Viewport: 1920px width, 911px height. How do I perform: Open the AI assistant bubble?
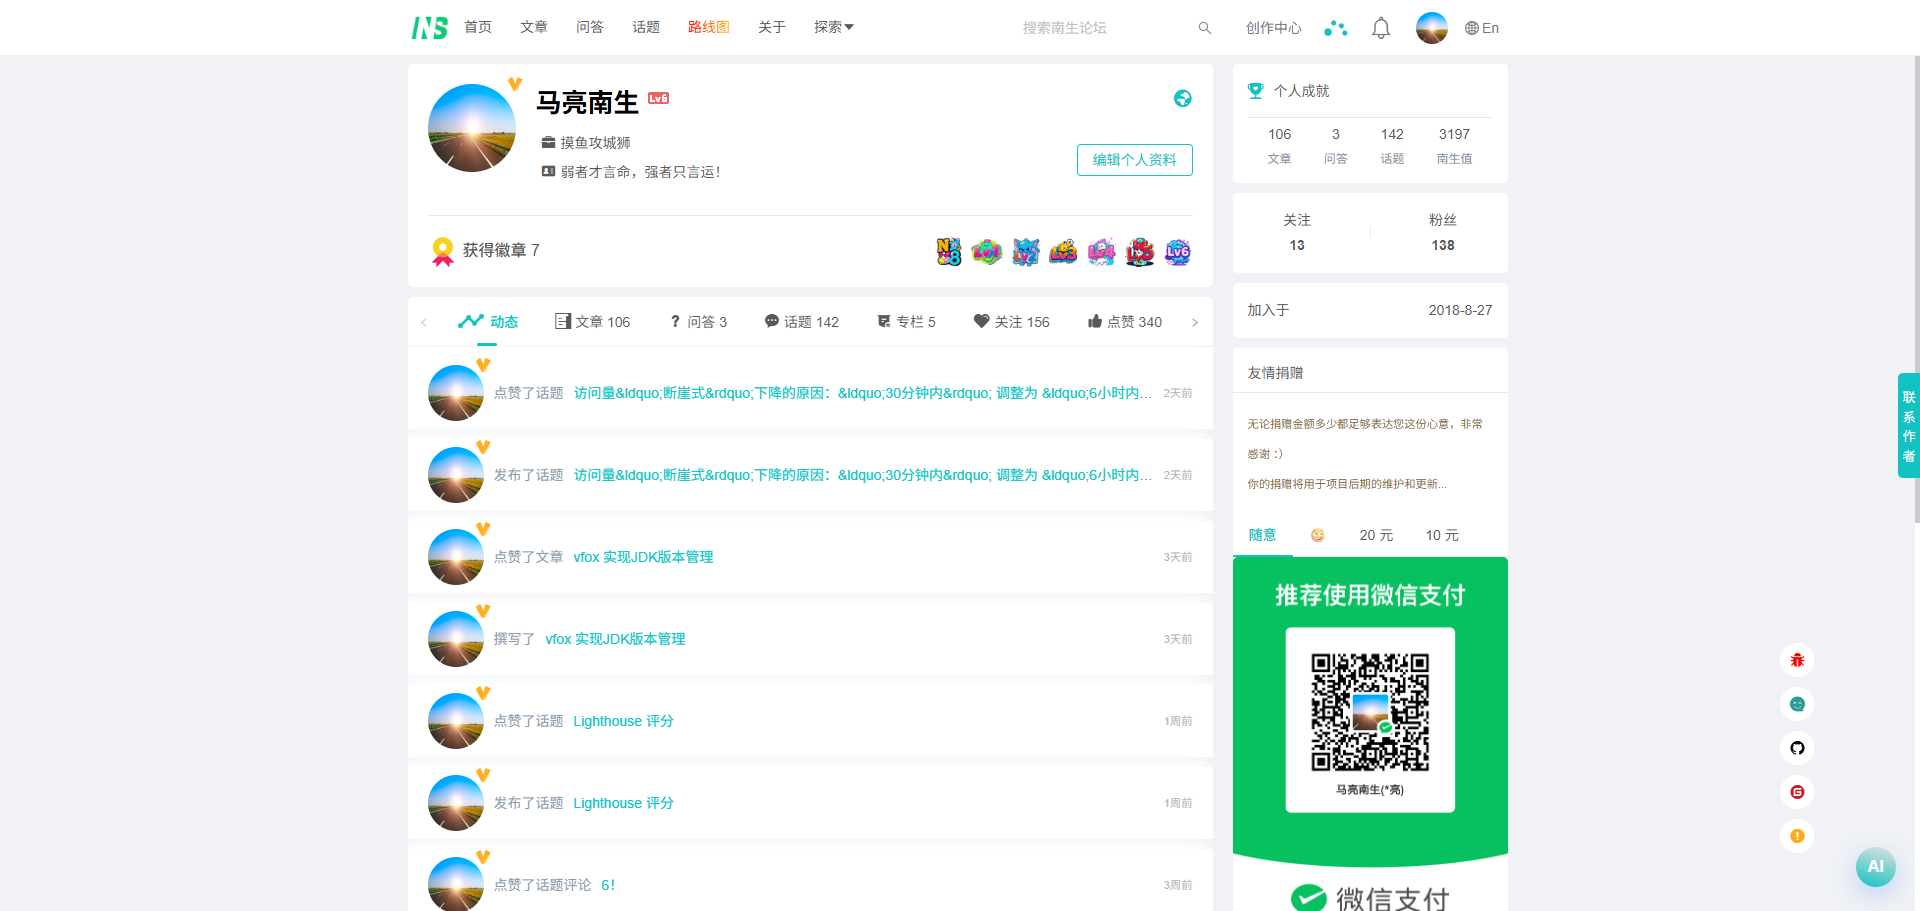click(x=1876, y=867)
